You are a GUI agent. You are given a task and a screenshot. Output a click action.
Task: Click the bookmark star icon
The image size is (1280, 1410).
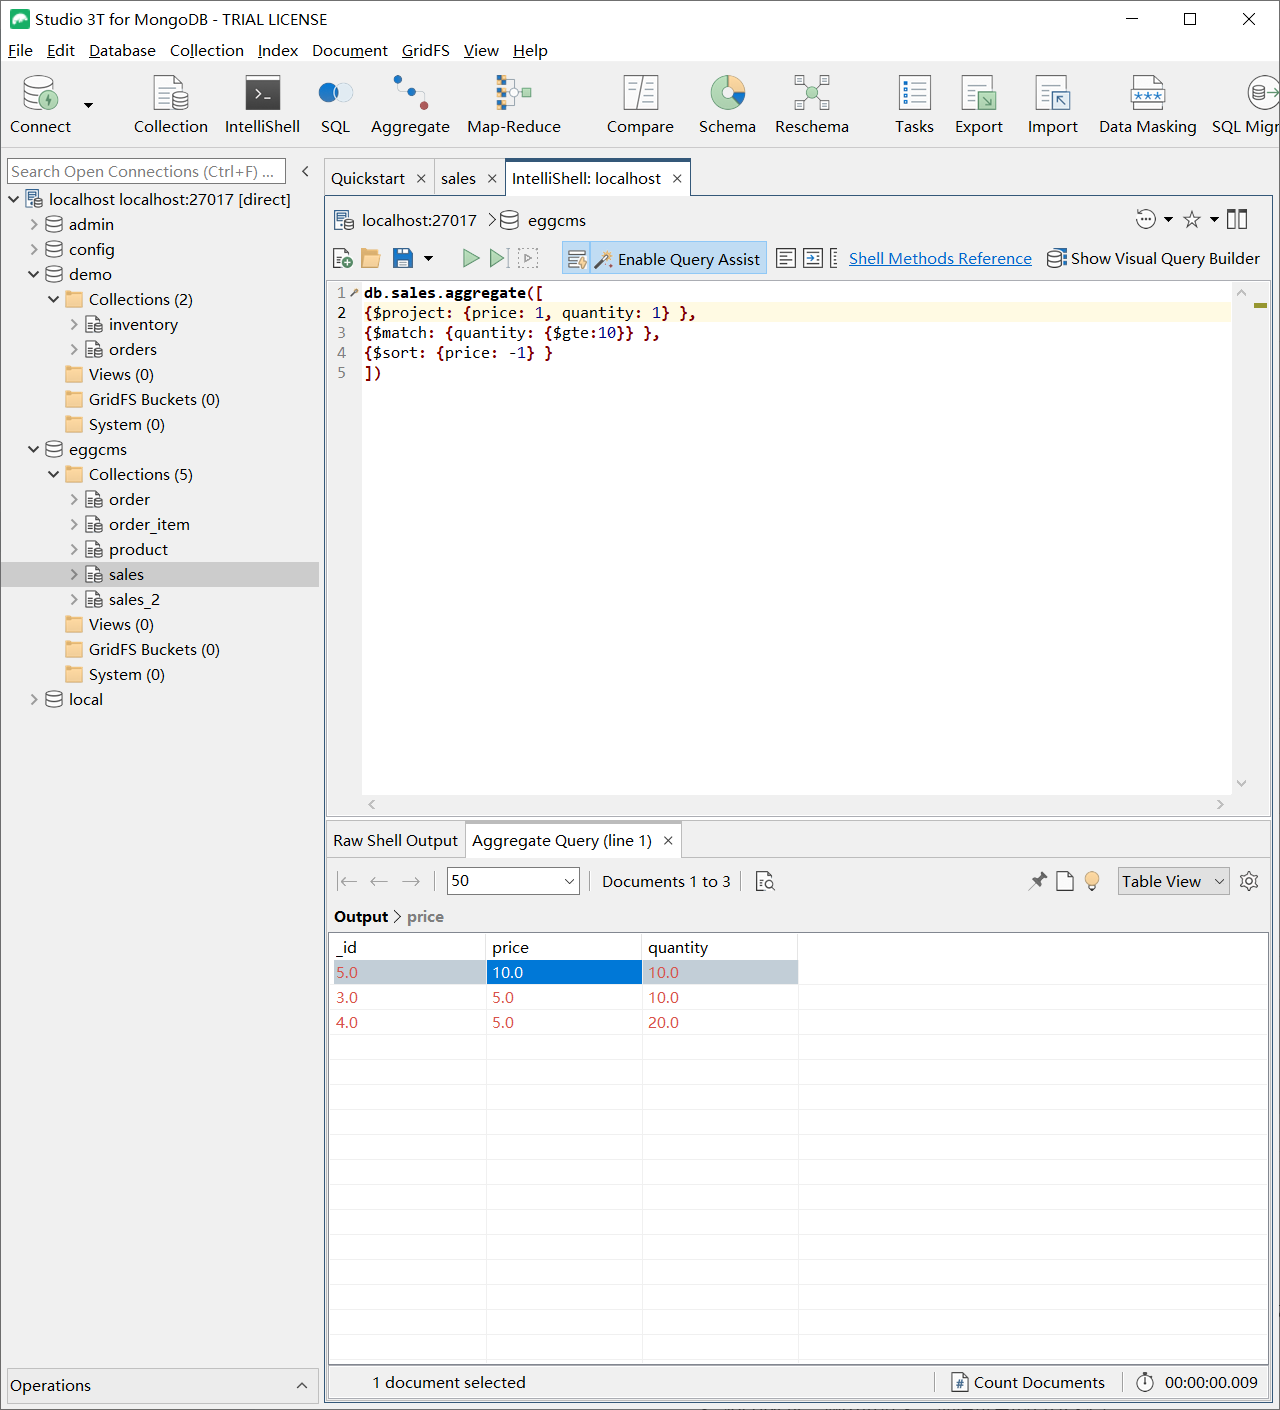coord(1192,220)
